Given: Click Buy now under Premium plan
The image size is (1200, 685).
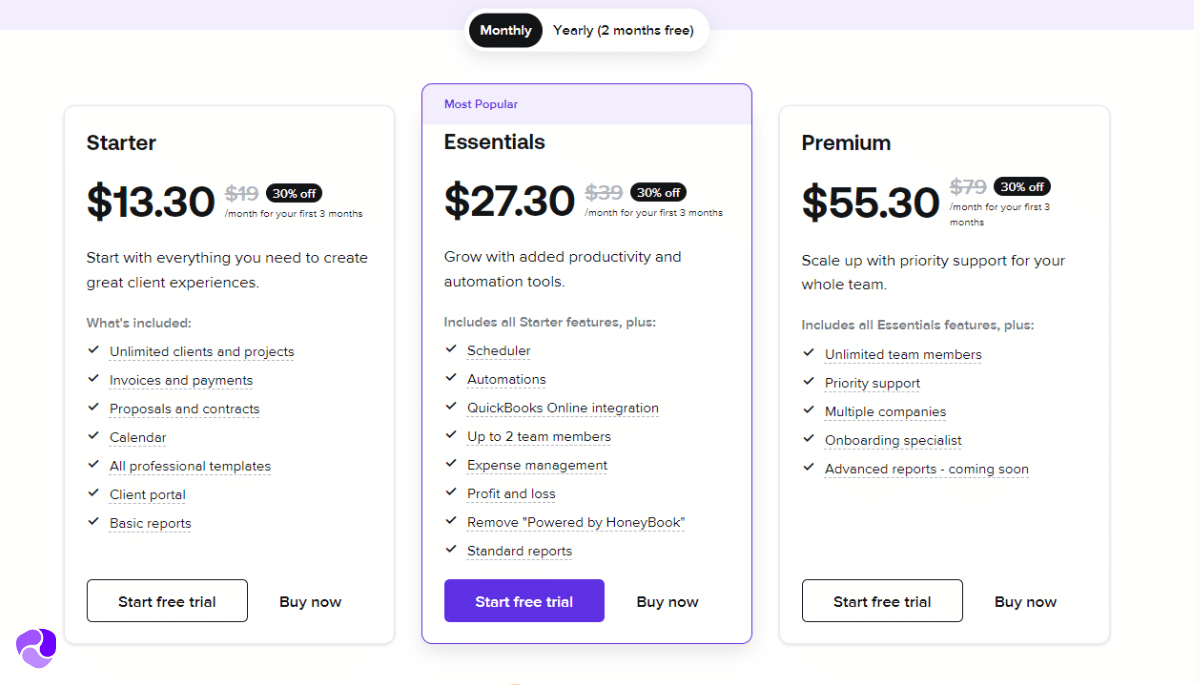Looking at the screenshot, I should pyautogui.click(x=1025, y=602).
